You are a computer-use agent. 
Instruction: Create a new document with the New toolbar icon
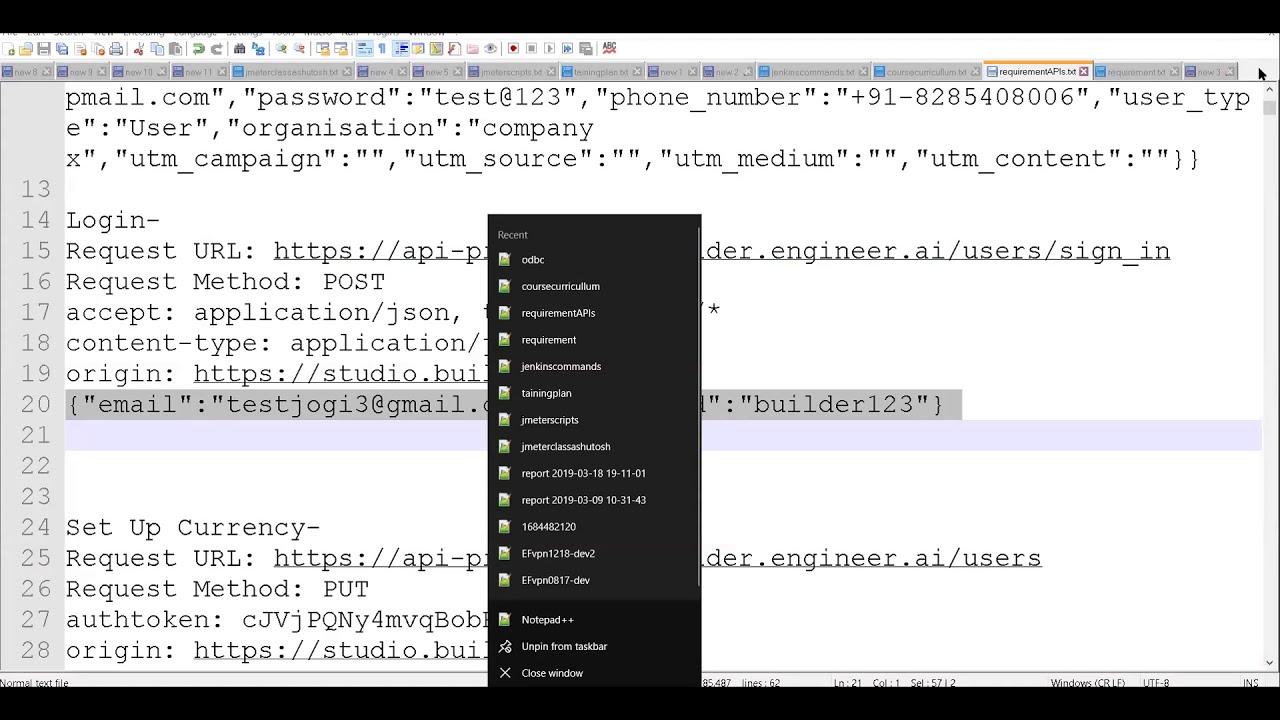(x=9, y=48)
